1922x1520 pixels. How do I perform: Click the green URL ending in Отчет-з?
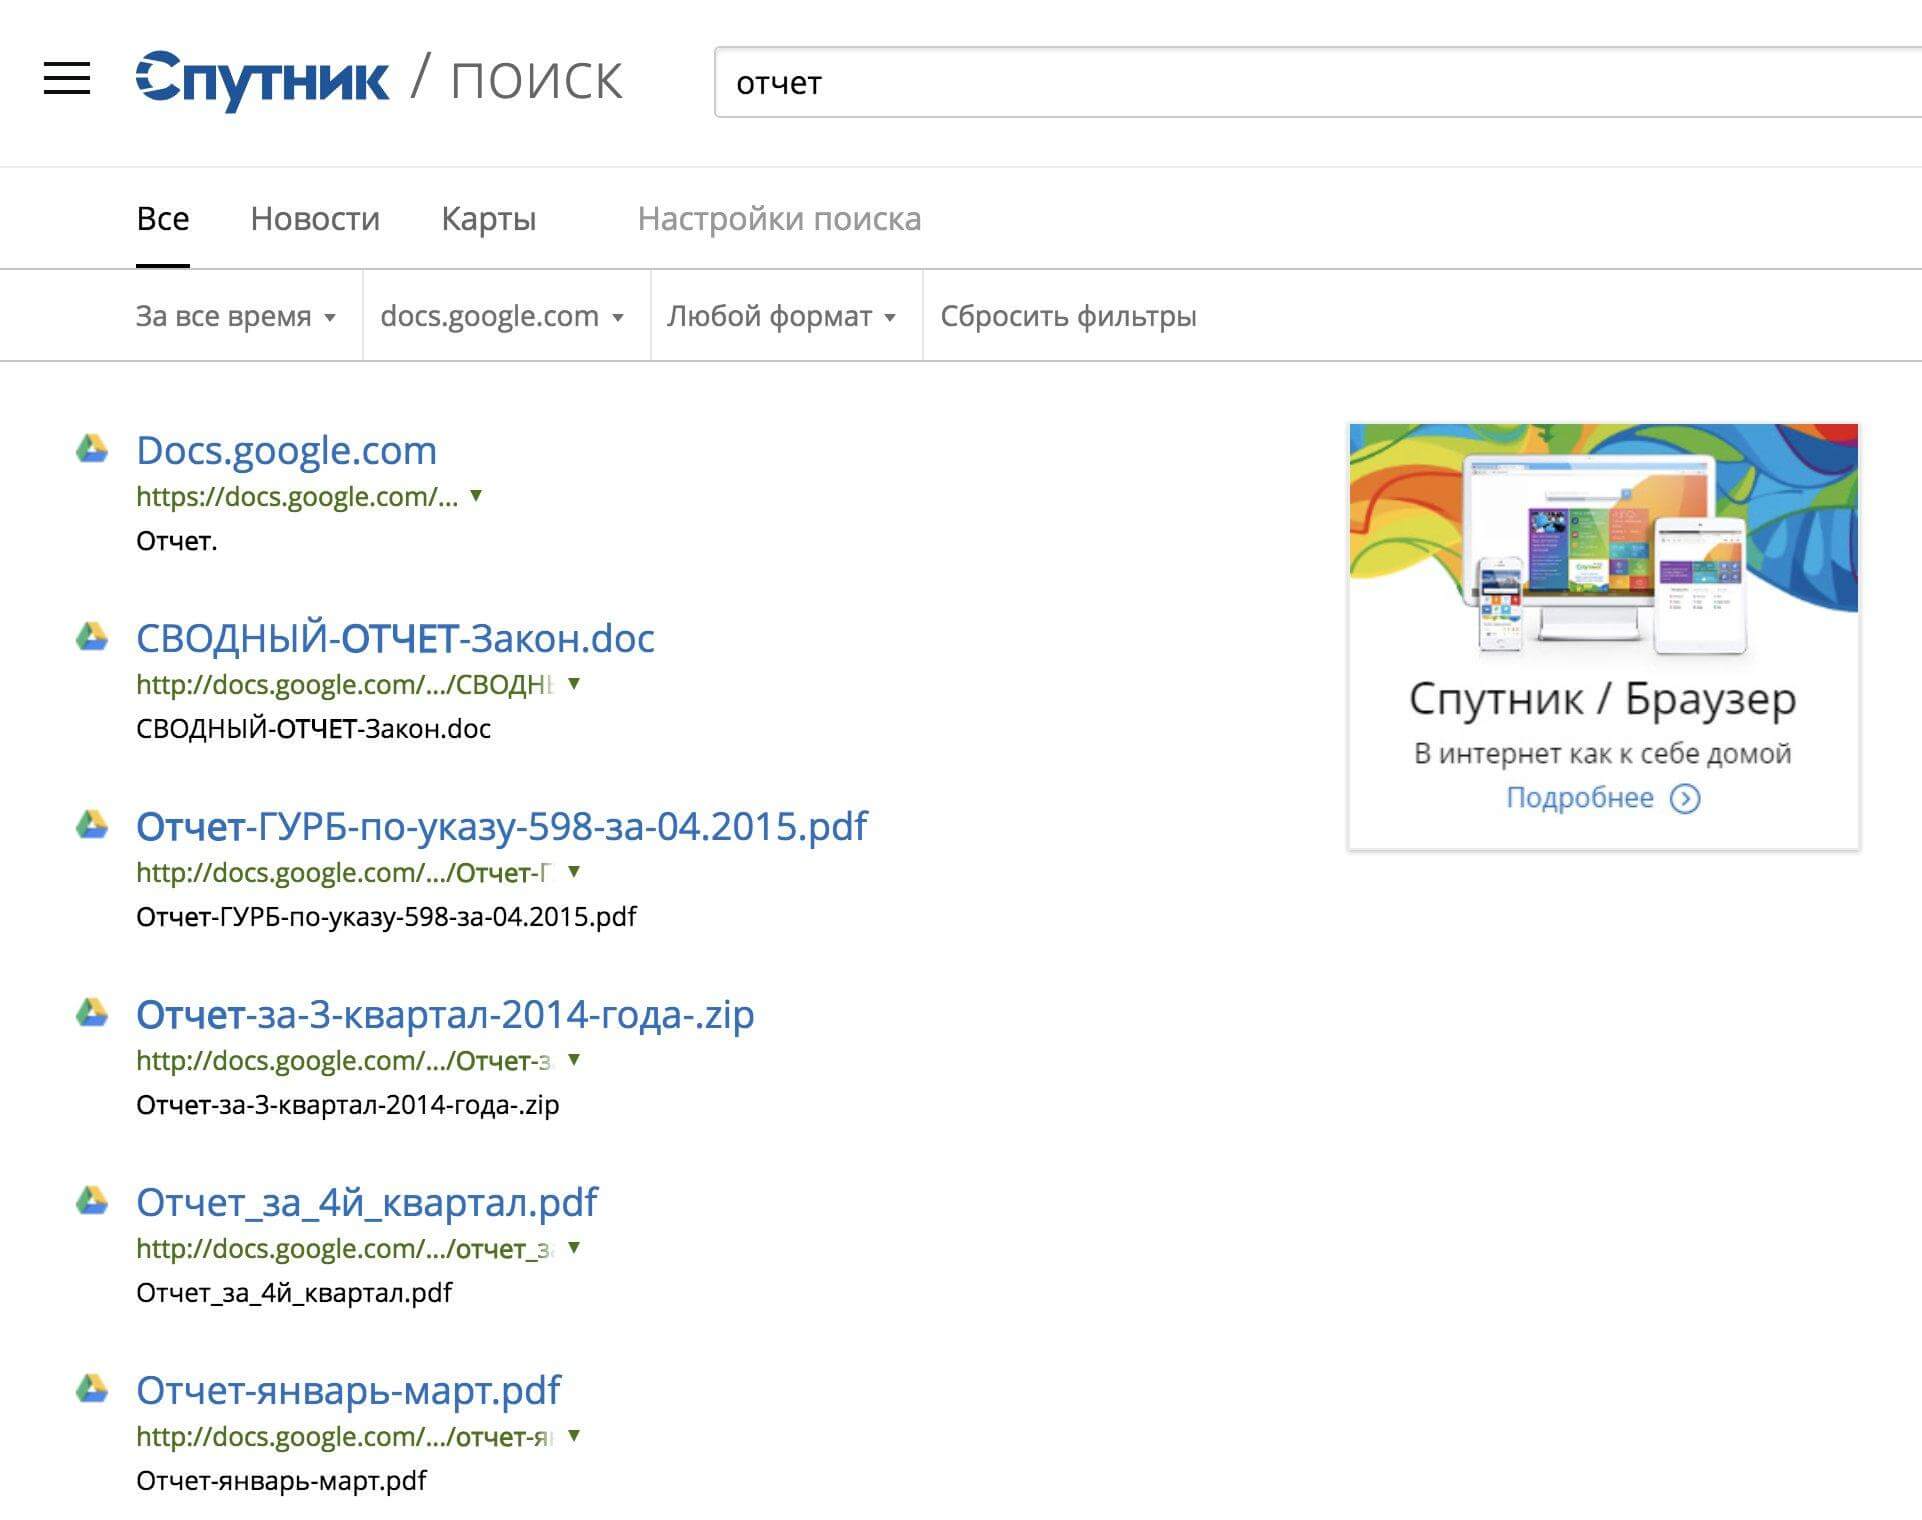(x=345, y=1060)
